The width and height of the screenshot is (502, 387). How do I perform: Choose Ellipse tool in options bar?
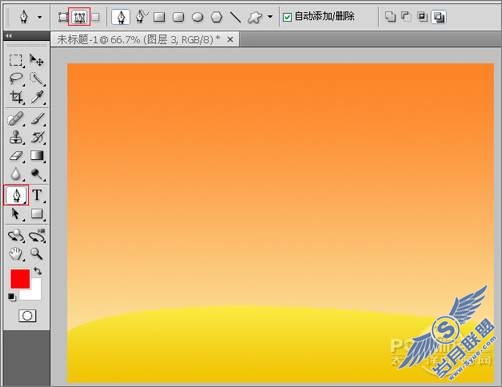198,17
